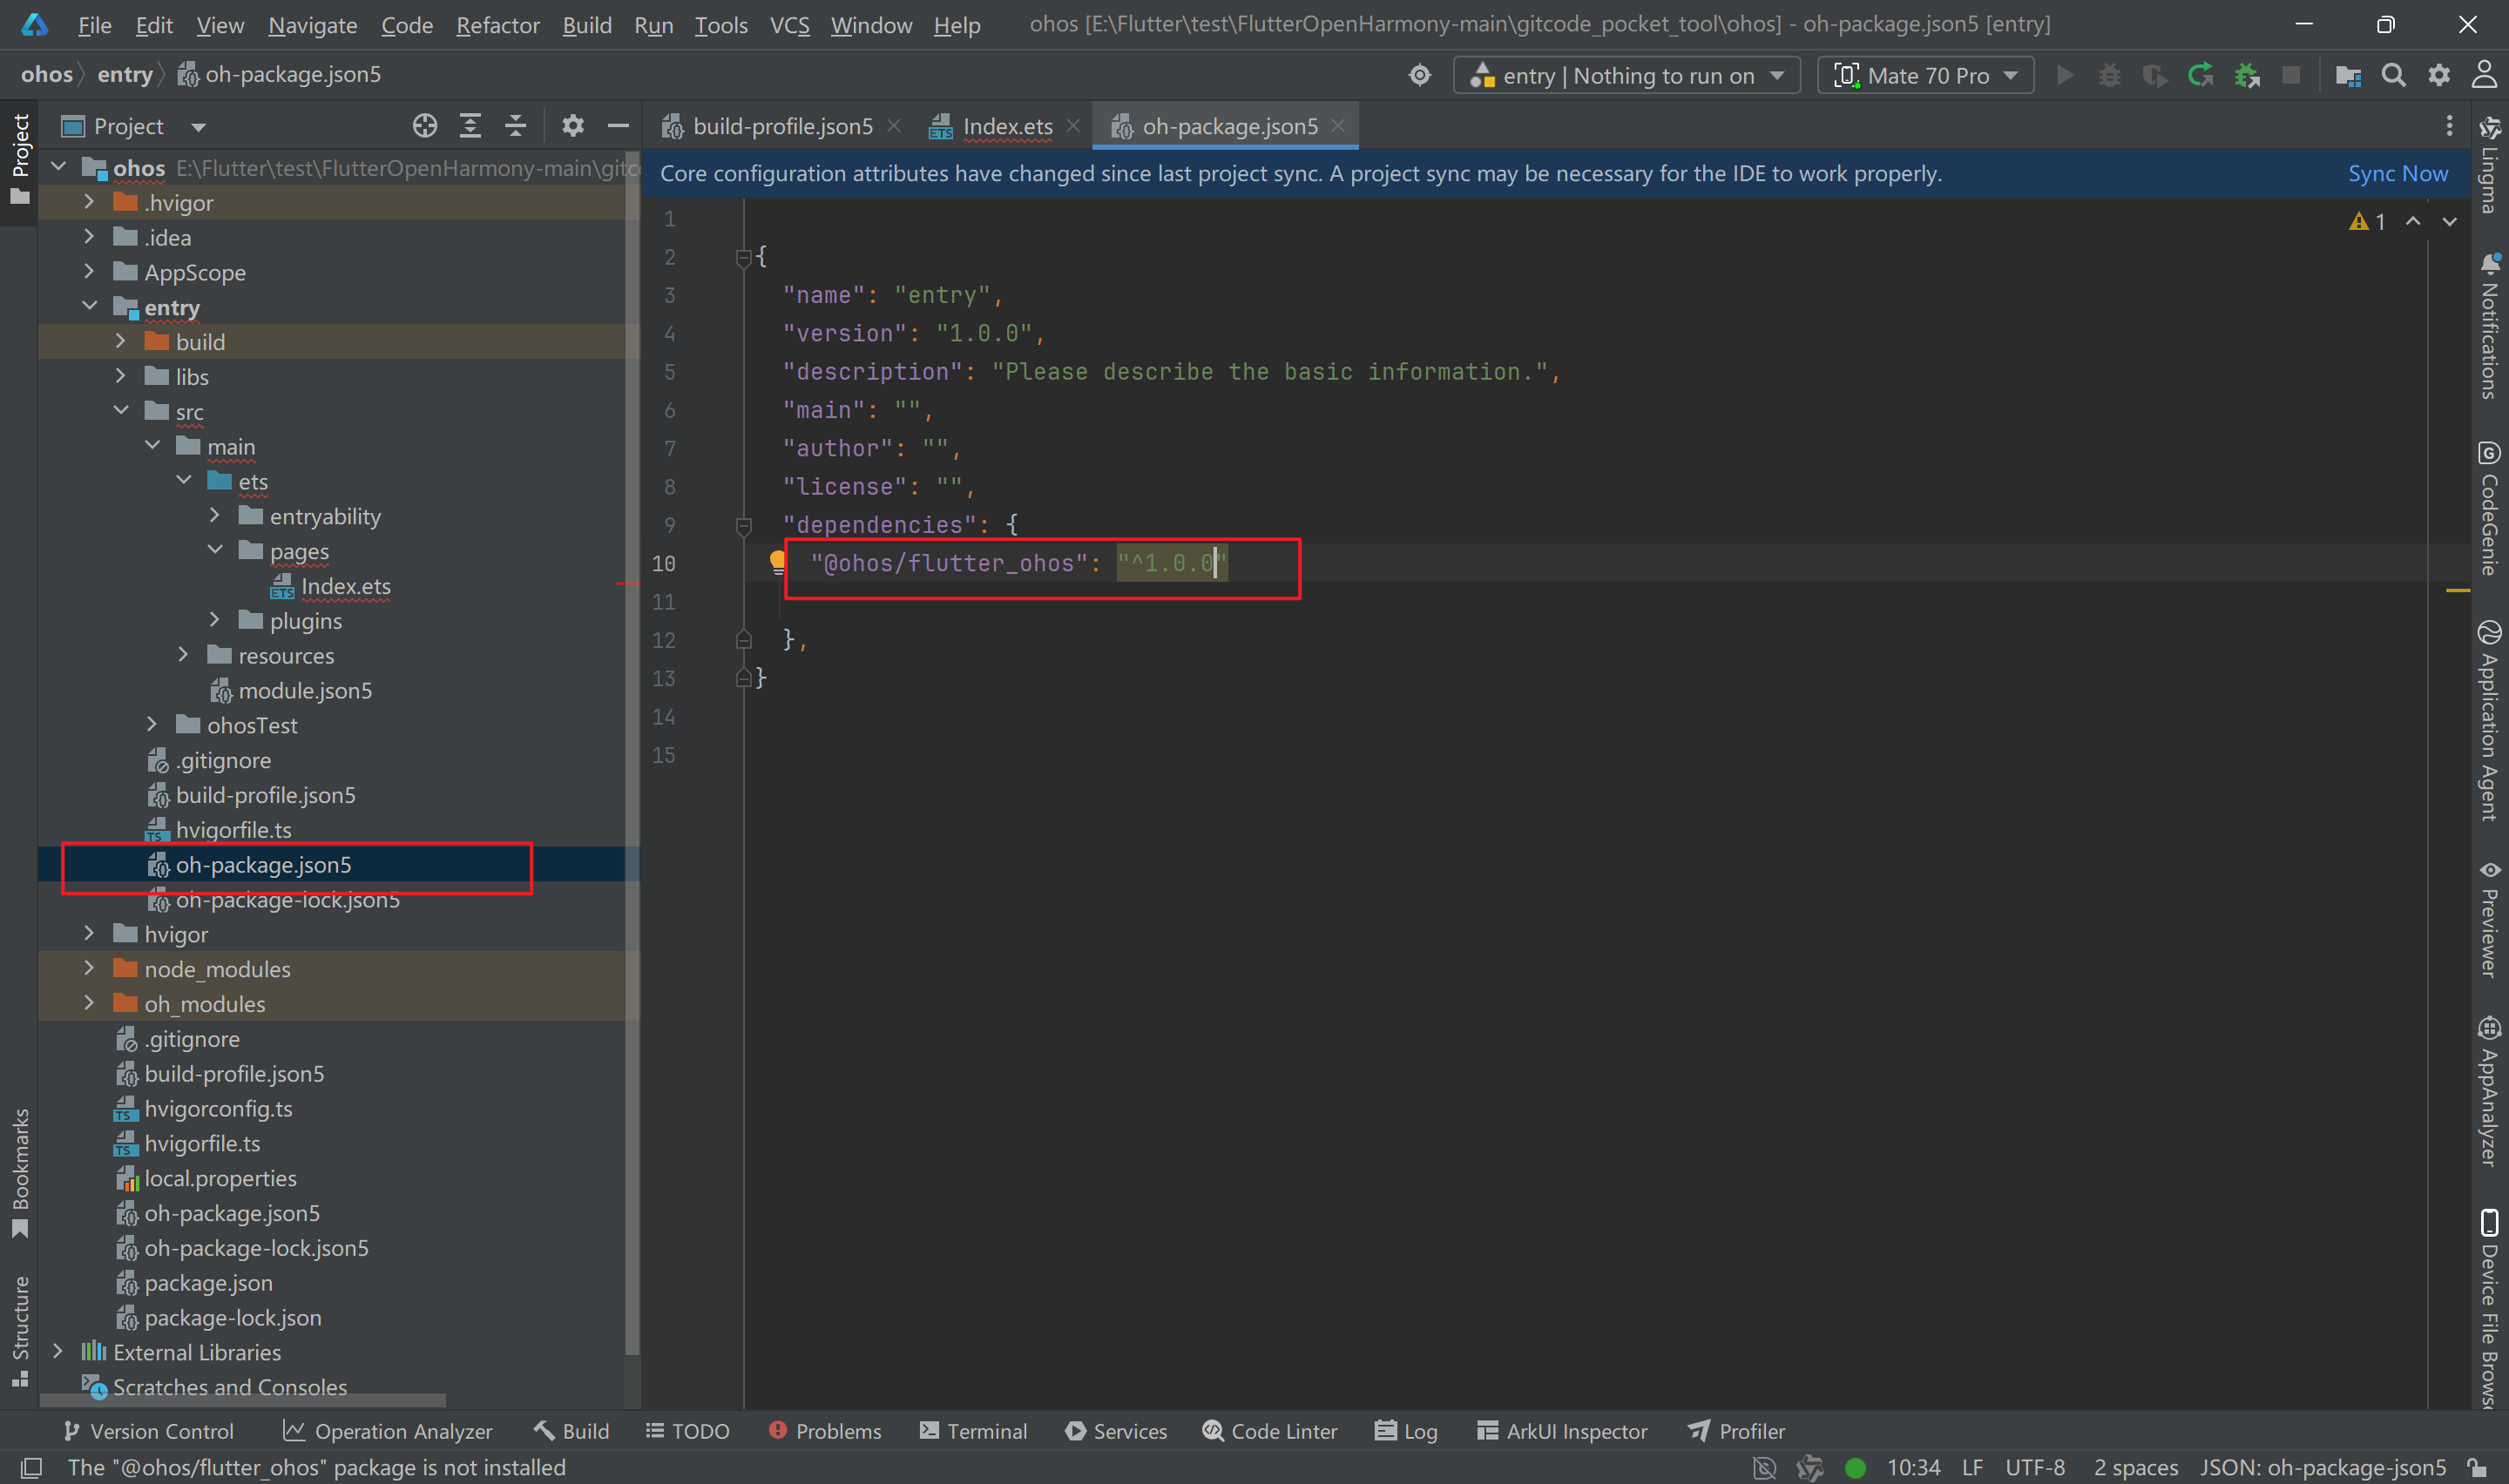This screenshot has height=1484, width=2509.
Task: Click the Attach Debugger bug icon
Action: coord(2247,76)
